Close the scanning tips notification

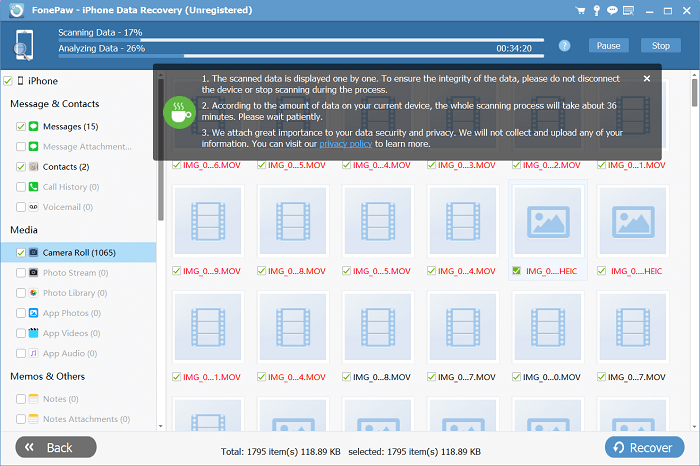coord(647,79)
